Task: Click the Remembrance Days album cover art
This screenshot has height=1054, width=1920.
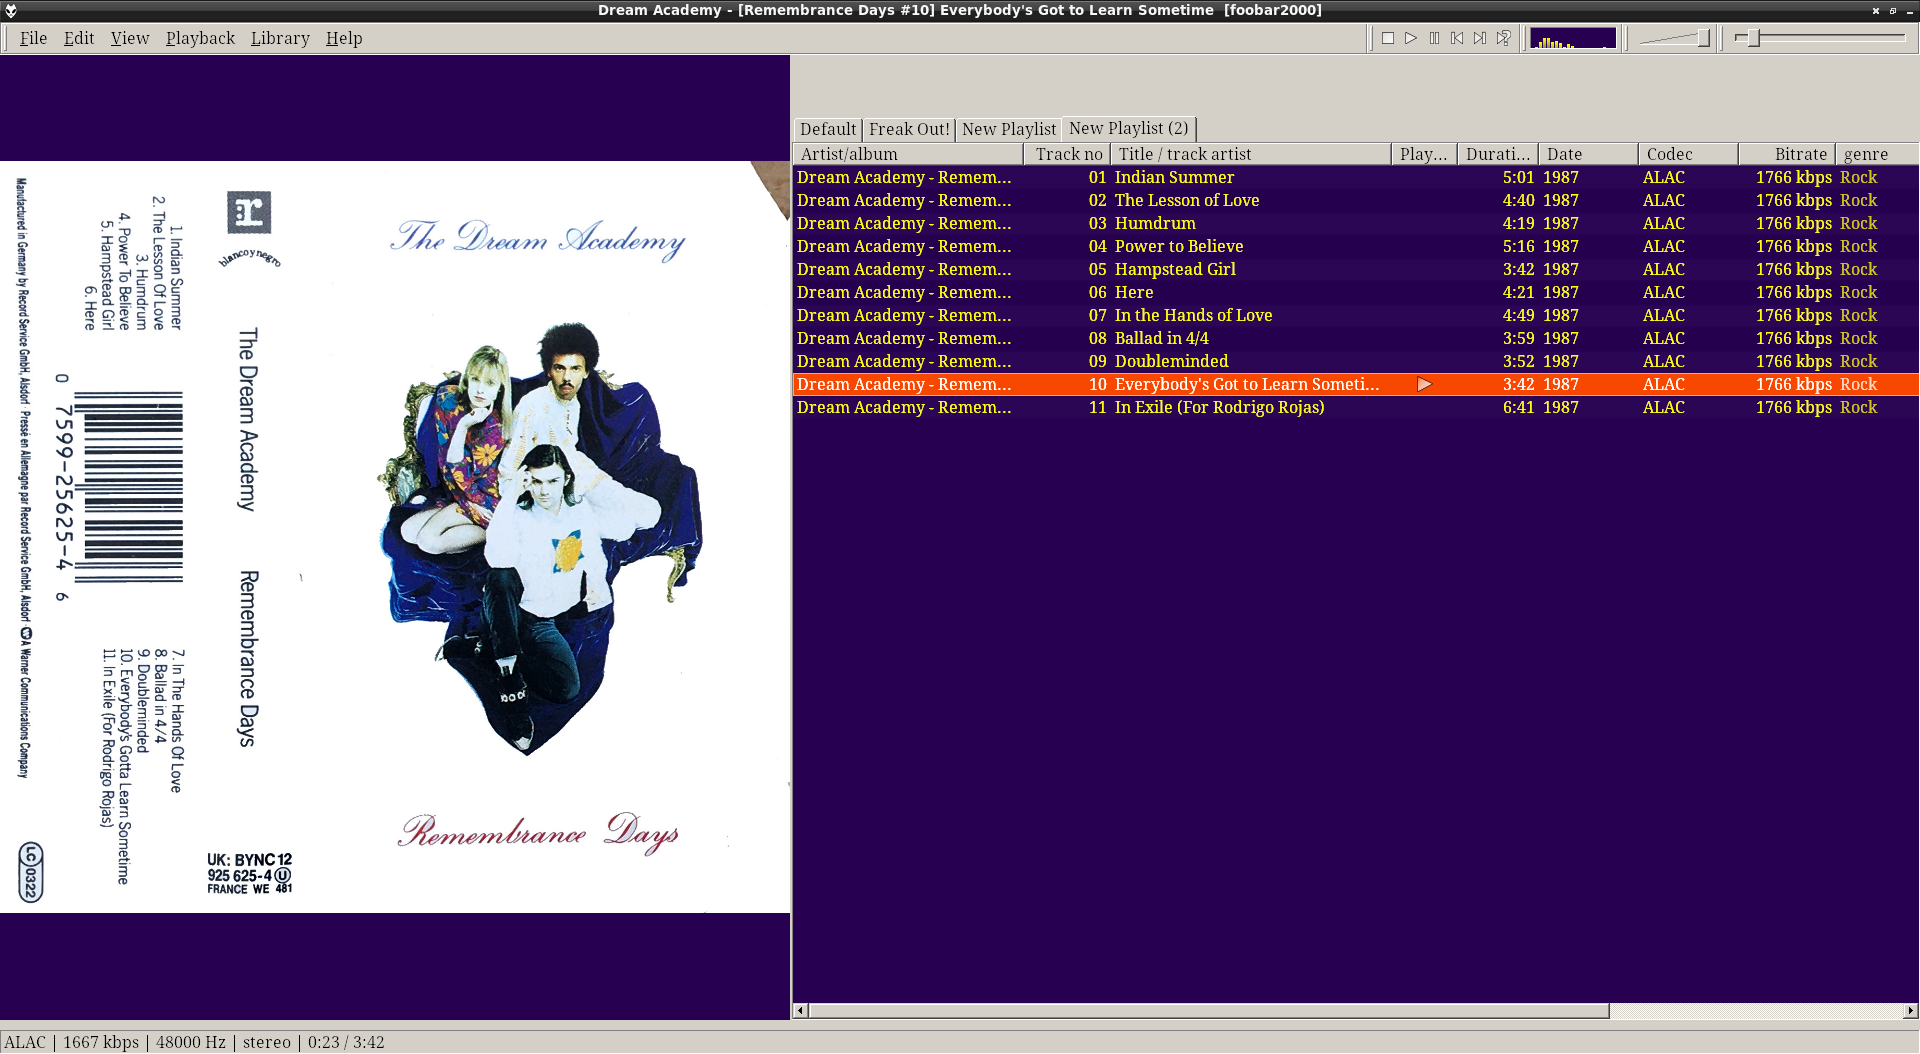Action: [395, 537]
